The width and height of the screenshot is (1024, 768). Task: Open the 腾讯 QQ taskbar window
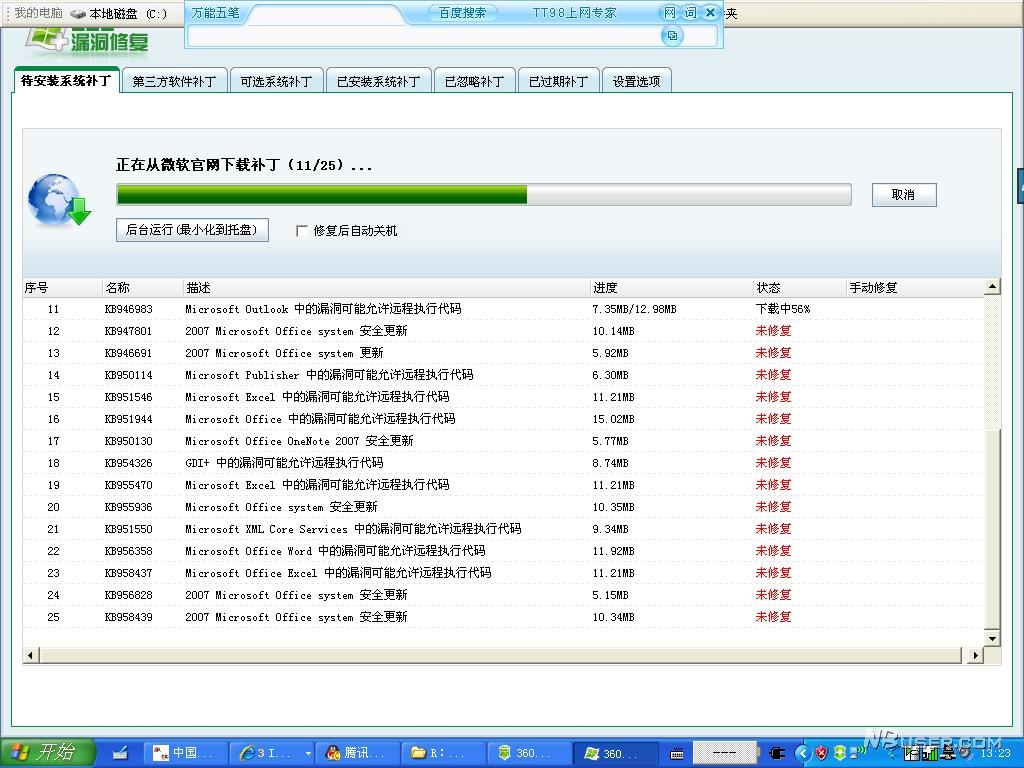coord(359,753)
